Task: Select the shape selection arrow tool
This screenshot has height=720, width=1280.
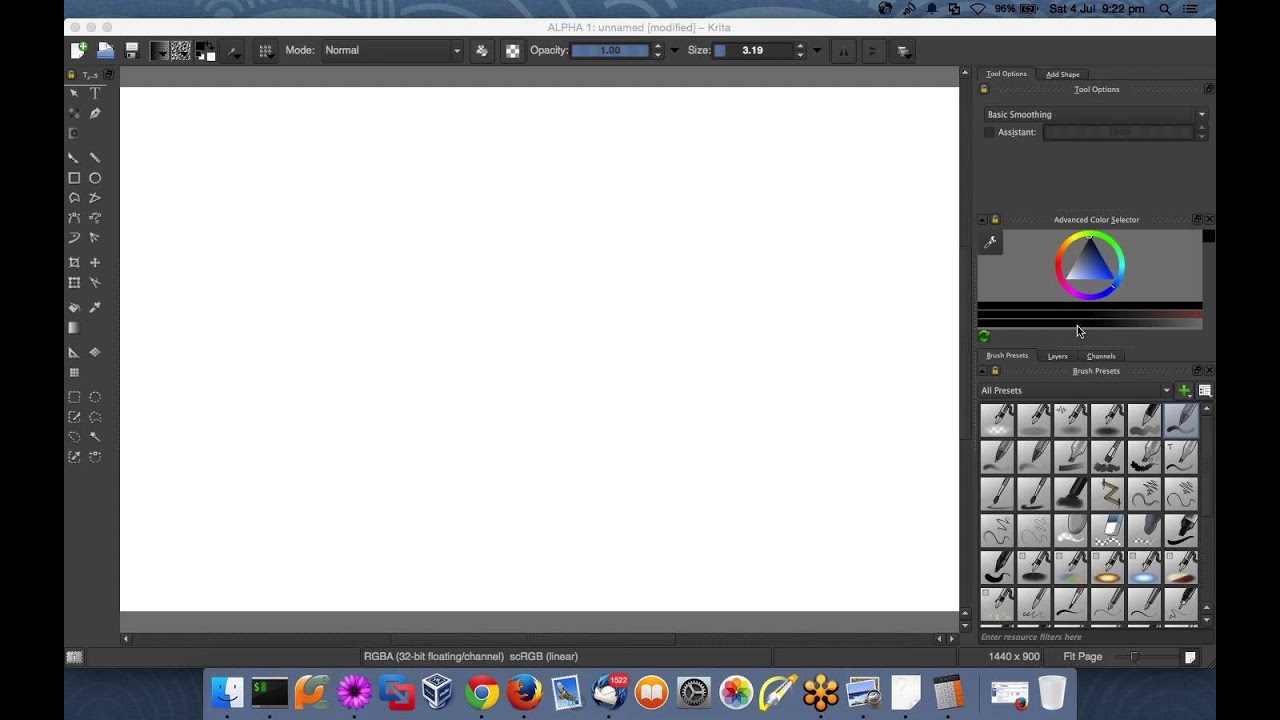Action: pyautogui.click(x=74, y=93)
